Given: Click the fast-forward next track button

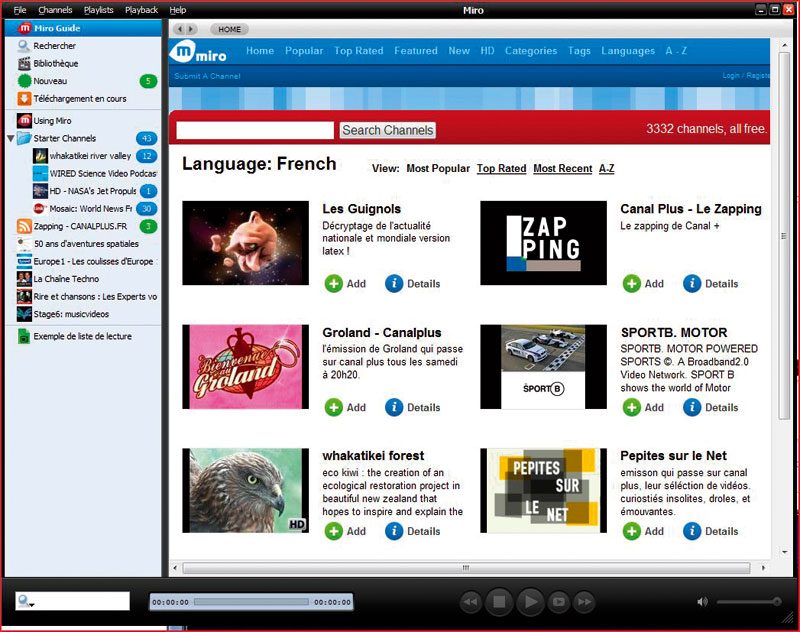Looking at the screenshot, I should (x=585, y=602).
